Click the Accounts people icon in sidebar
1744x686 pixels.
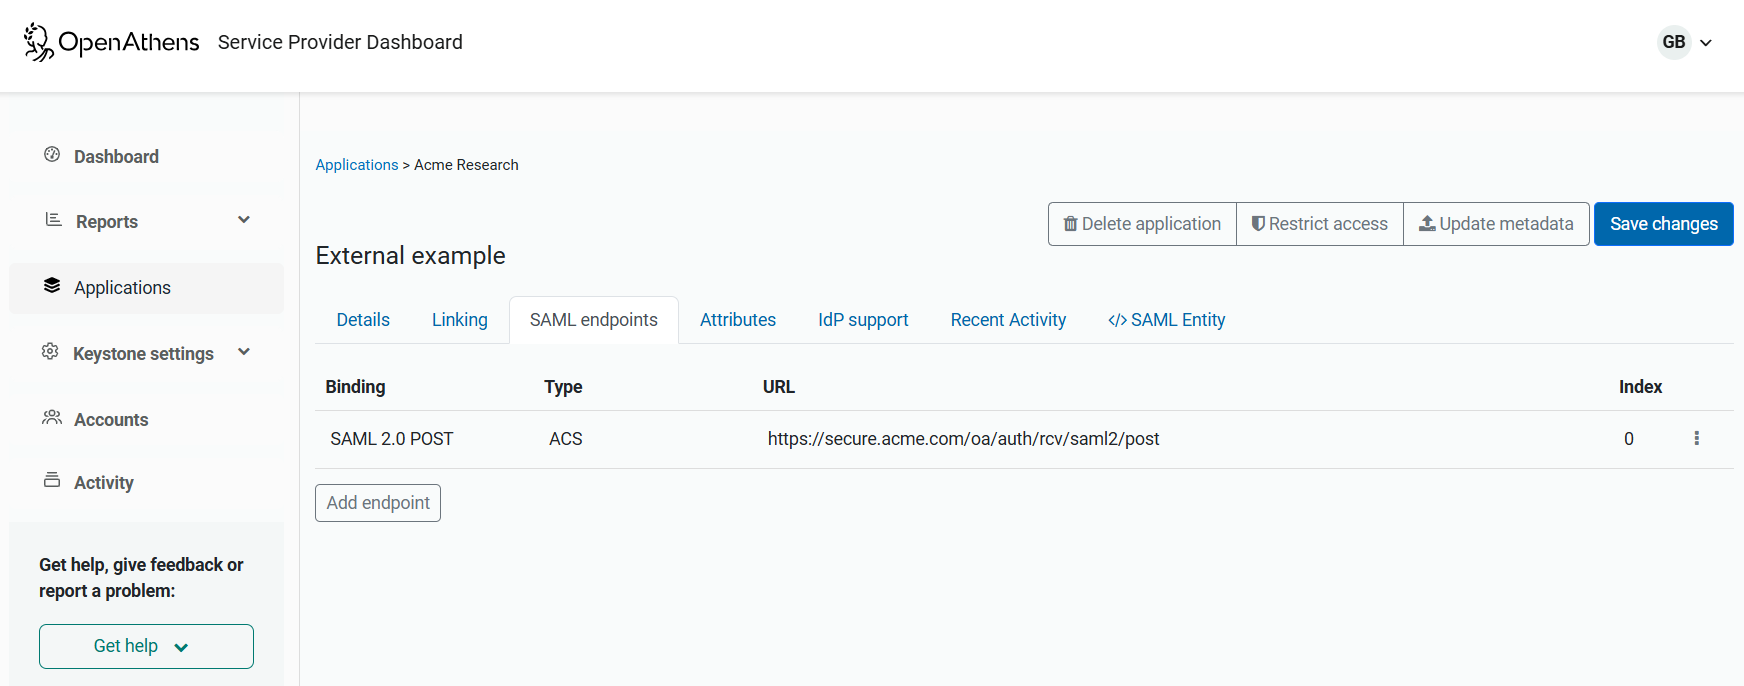[52, 417]
